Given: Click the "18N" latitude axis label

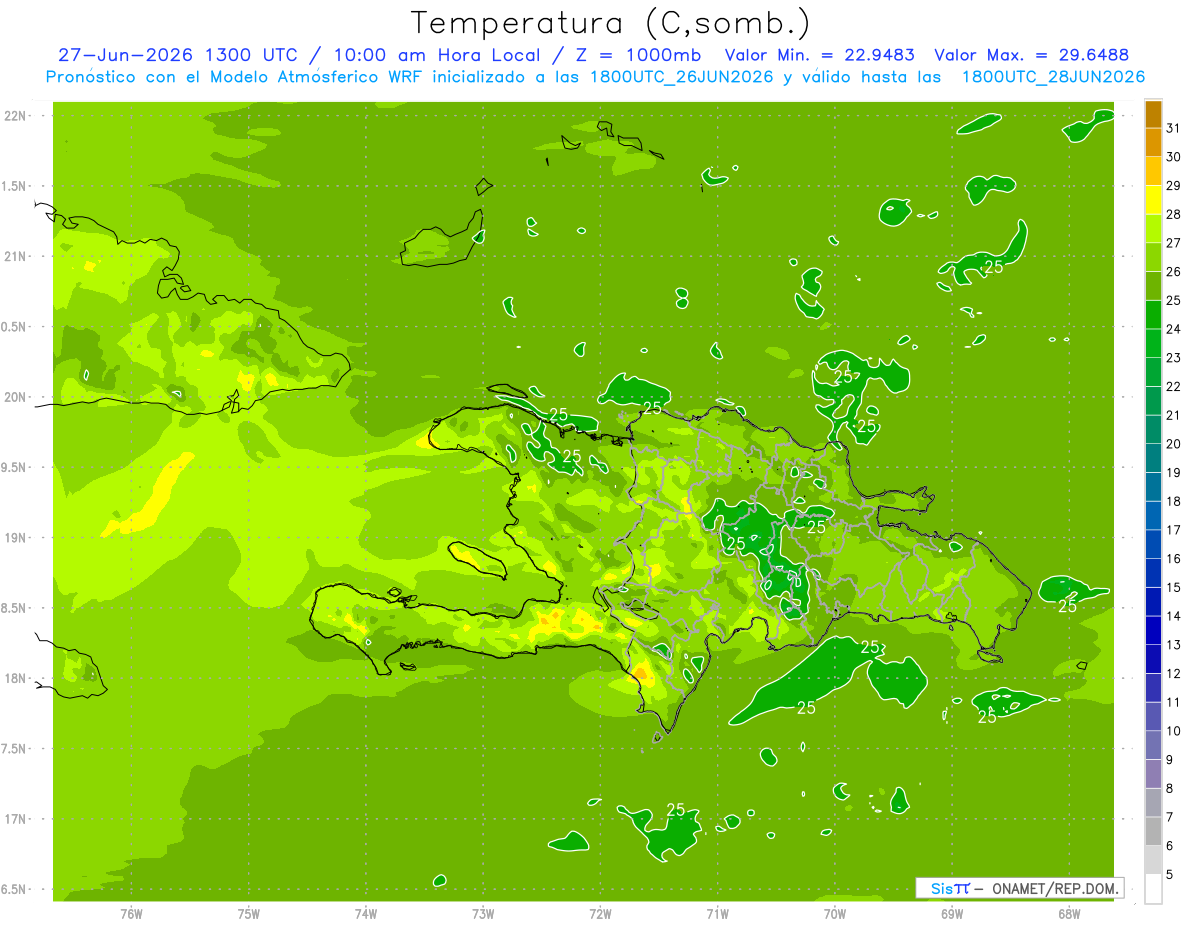Looking at the screenshot, I should (15, 679).
